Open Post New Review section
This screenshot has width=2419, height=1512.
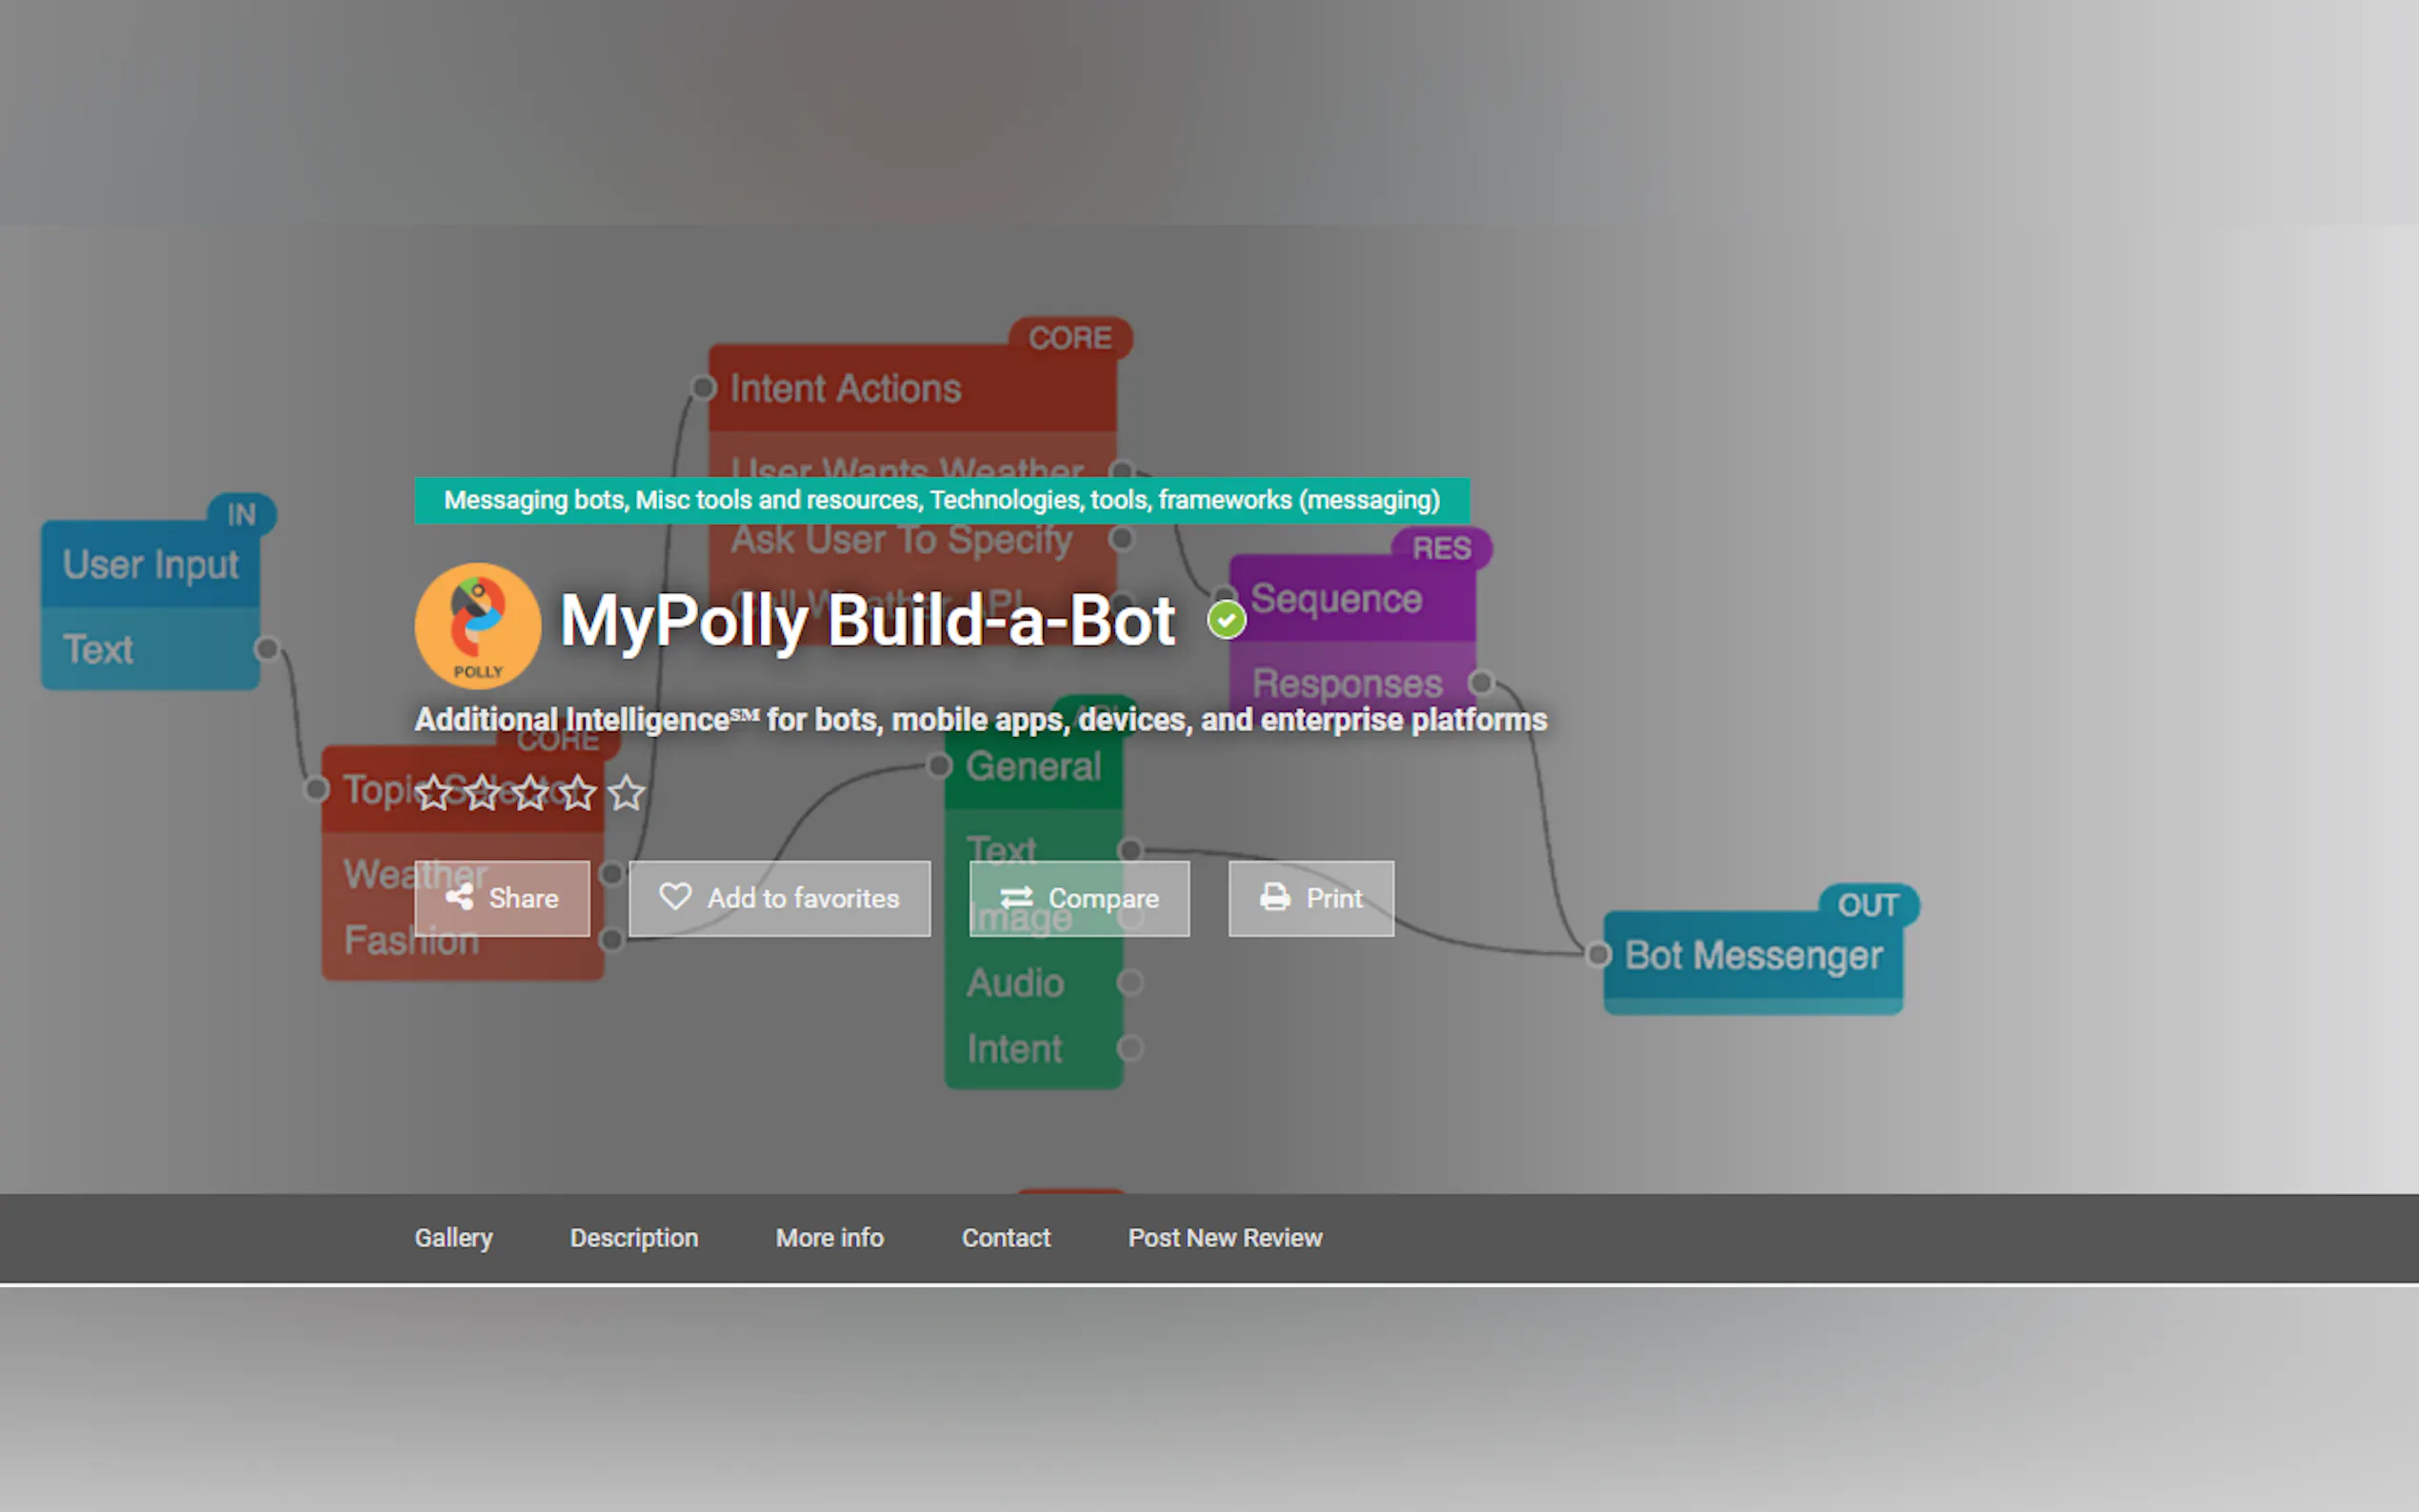click(1224, 1238)
